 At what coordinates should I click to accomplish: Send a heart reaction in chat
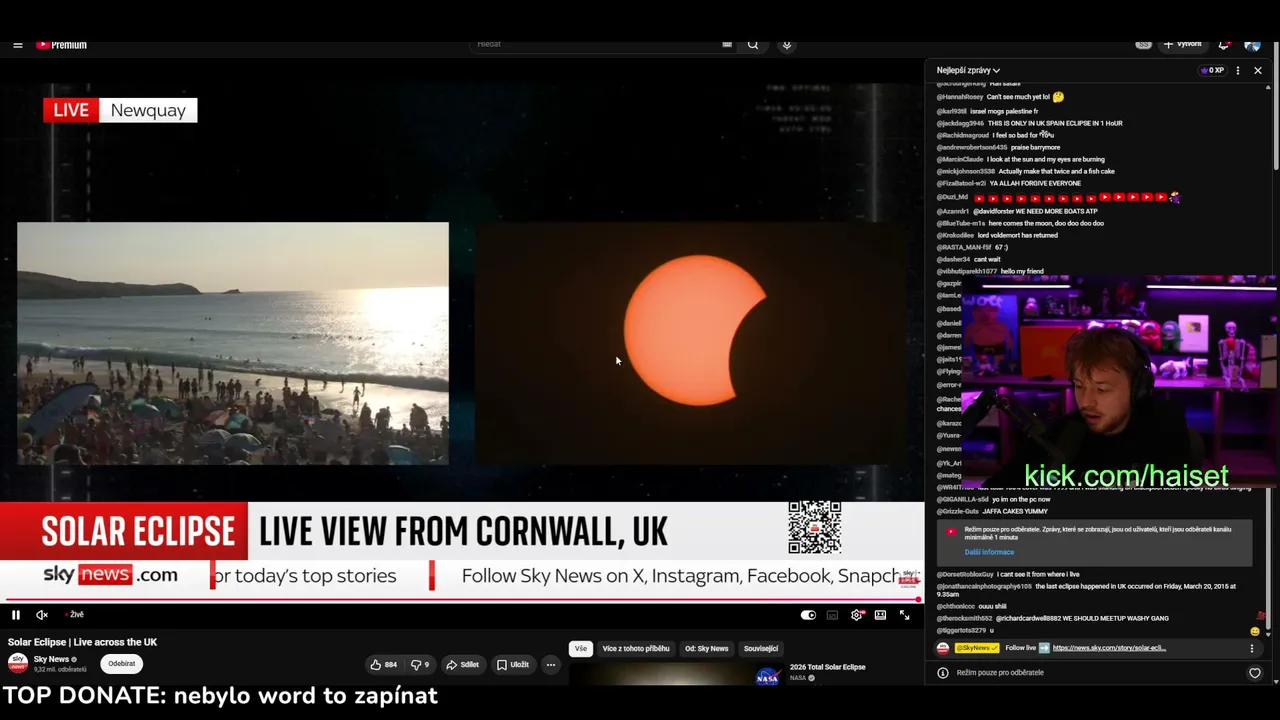[x=1255, y=673]
